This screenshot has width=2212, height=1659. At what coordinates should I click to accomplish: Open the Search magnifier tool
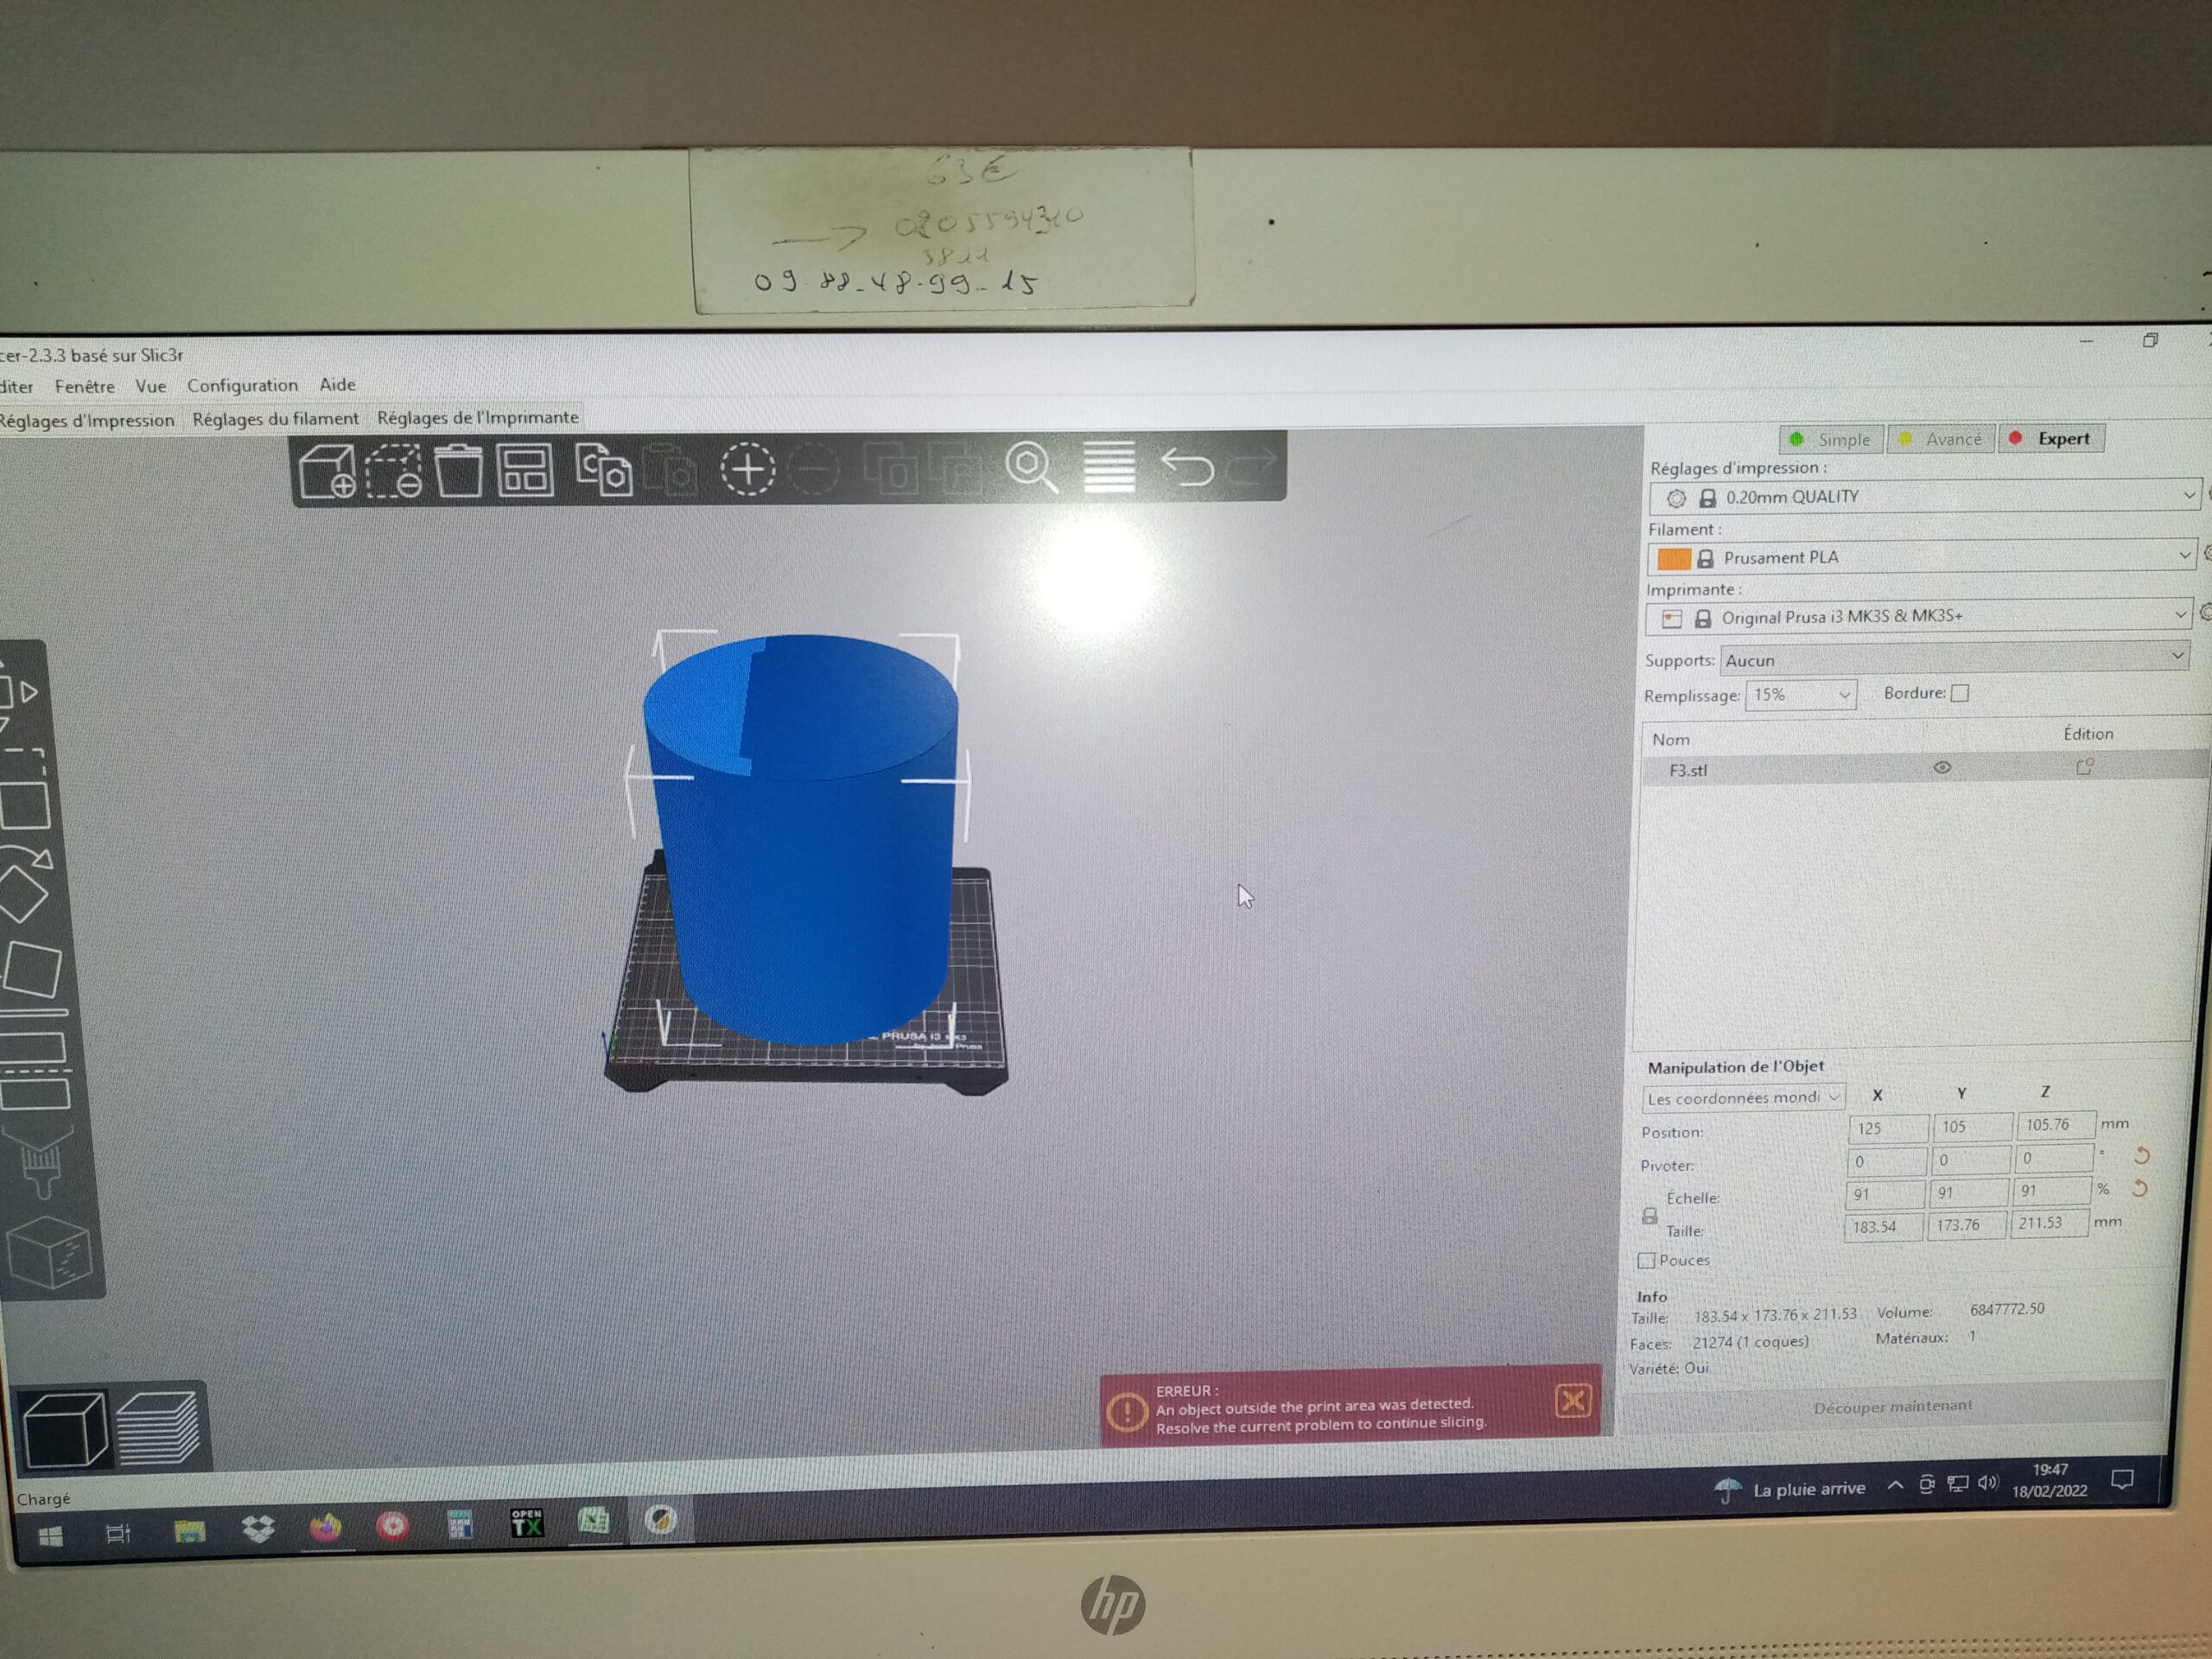tap(1031, 467)
